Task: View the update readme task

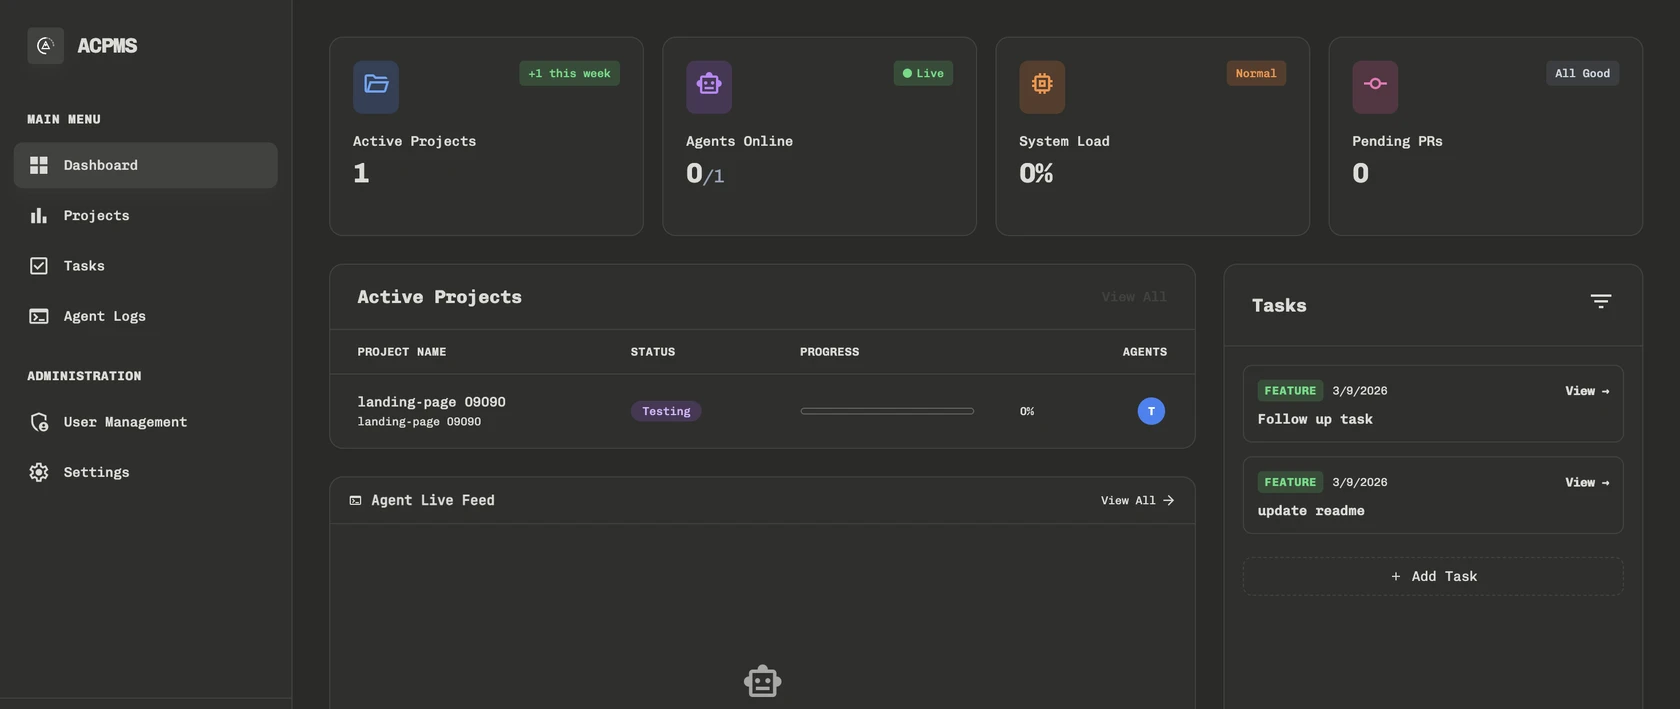Action: [x=1586, y=483]
